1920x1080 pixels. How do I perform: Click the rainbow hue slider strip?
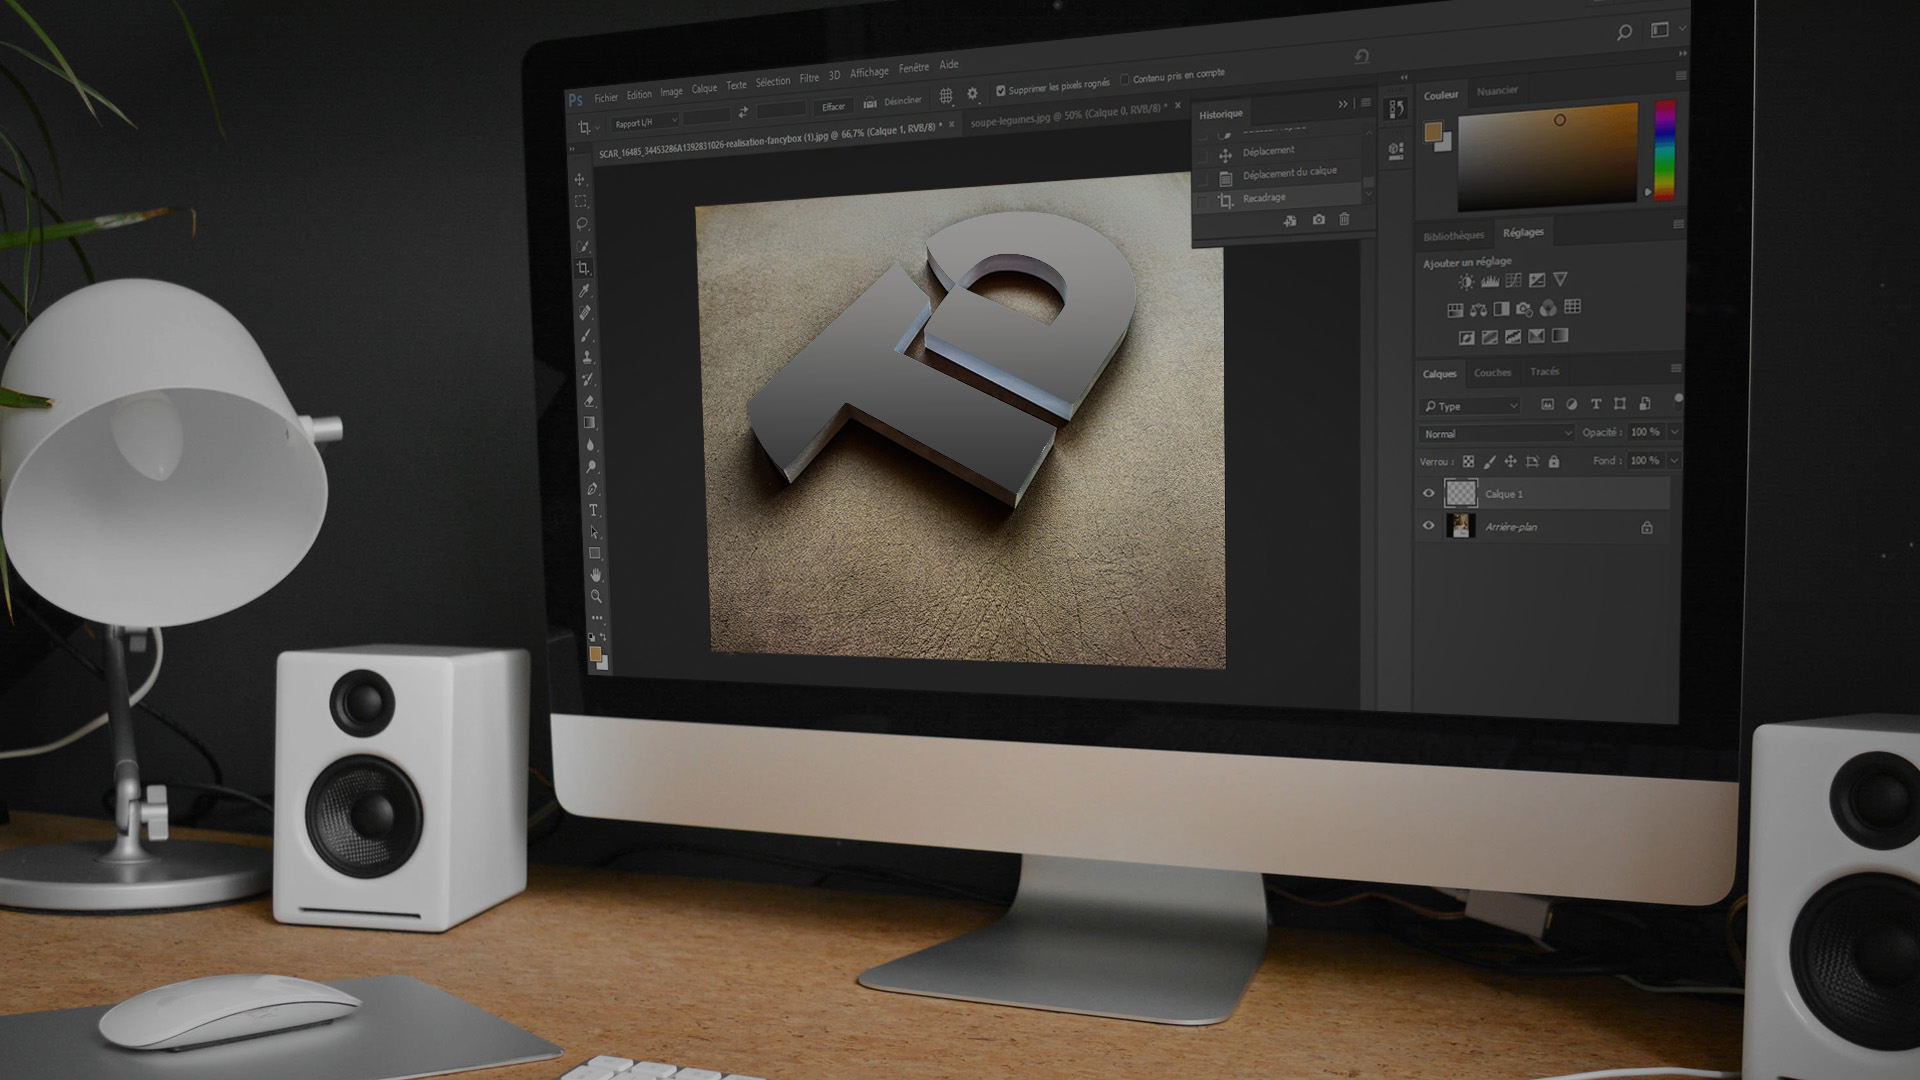tap(1665, 150)
